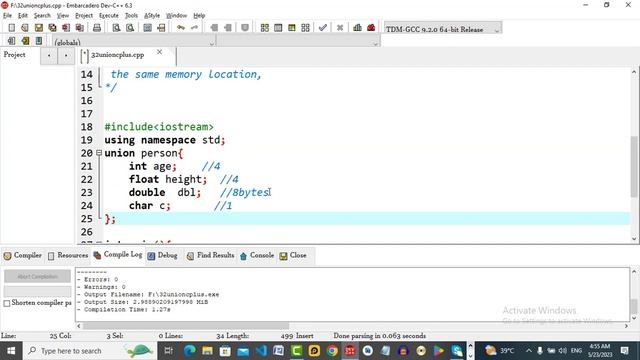Open Microsoft Edge from the taskbar
640x360 pixels.
pos(189,351)
